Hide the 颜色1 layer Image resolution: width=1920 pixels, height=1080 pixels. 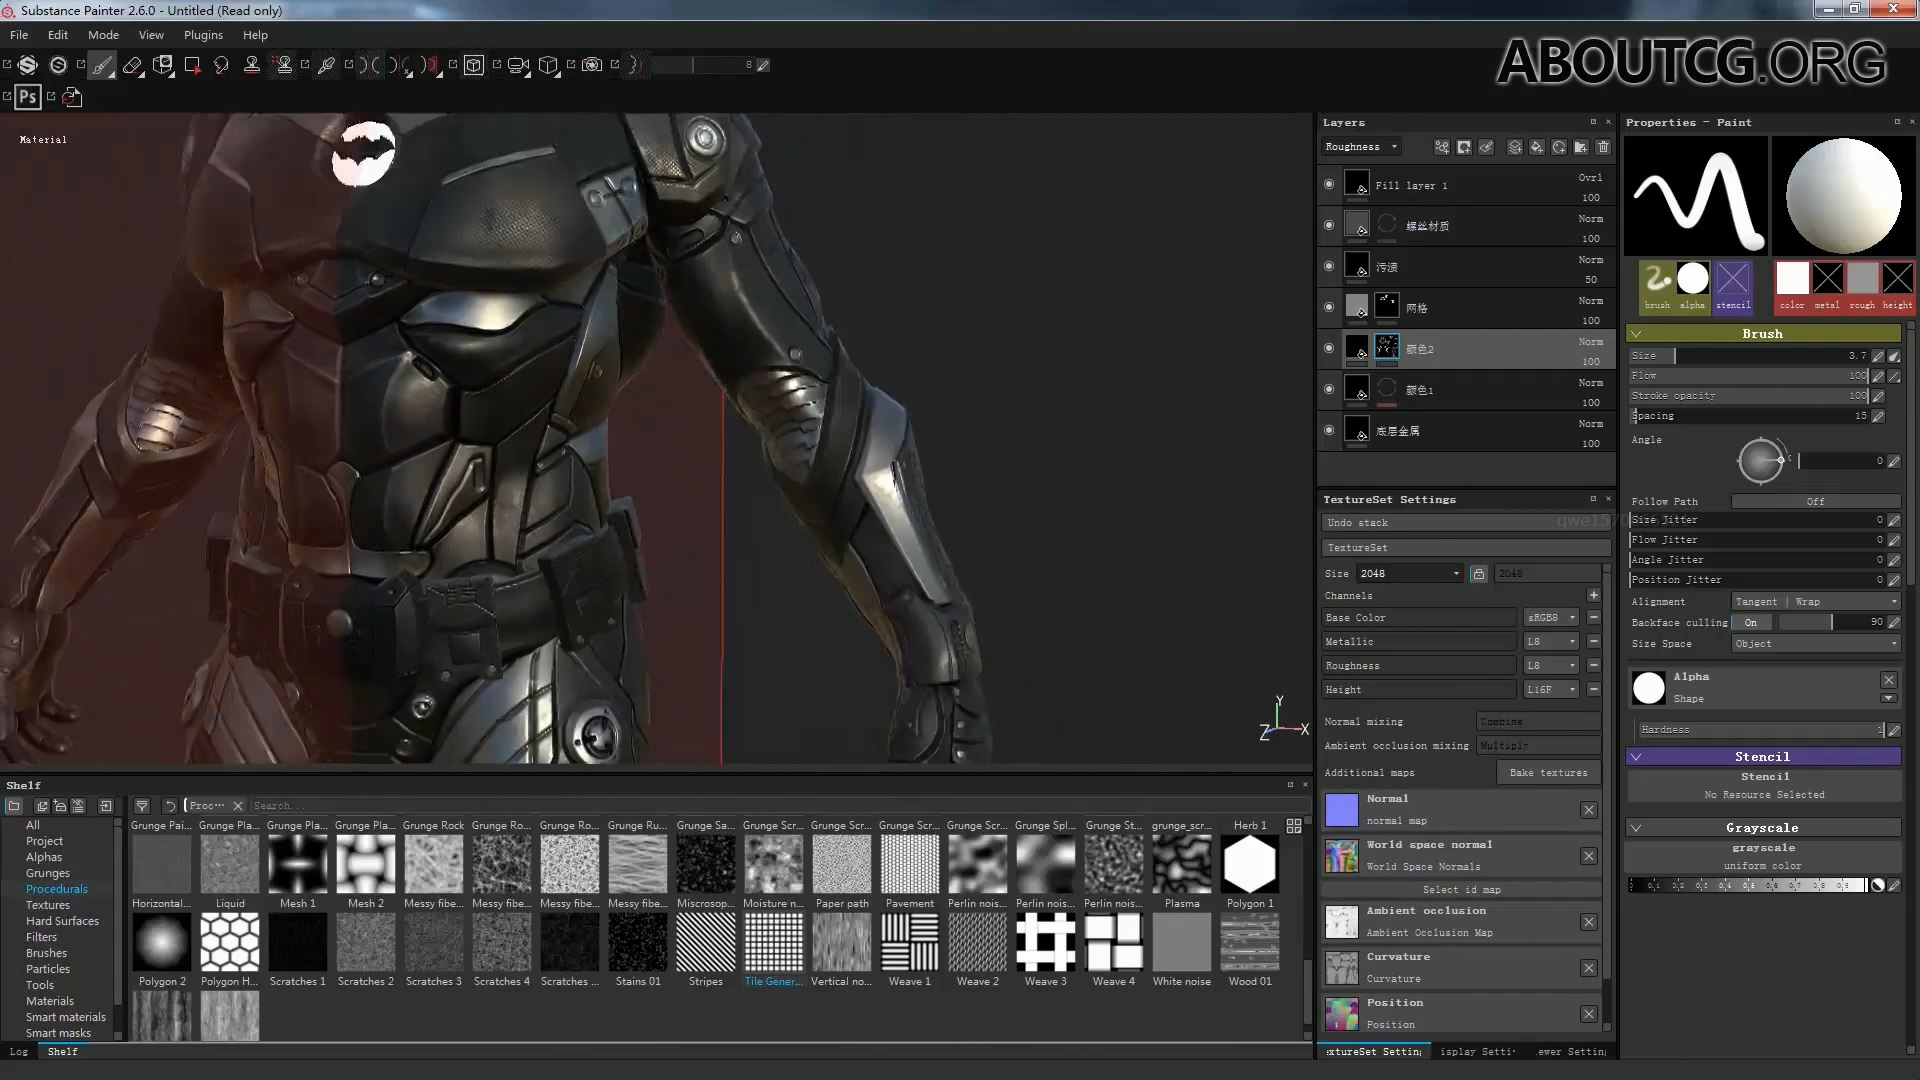coord(1329,390)
